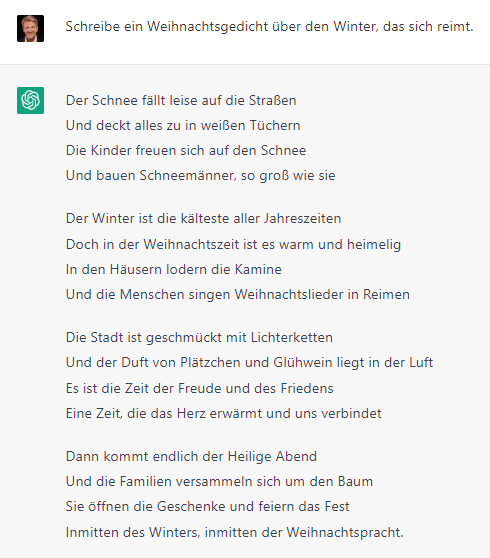Click the line mentioning 'Plätzchen und Glühwein'
Viewport: 490px width, 558px height.
249,362
